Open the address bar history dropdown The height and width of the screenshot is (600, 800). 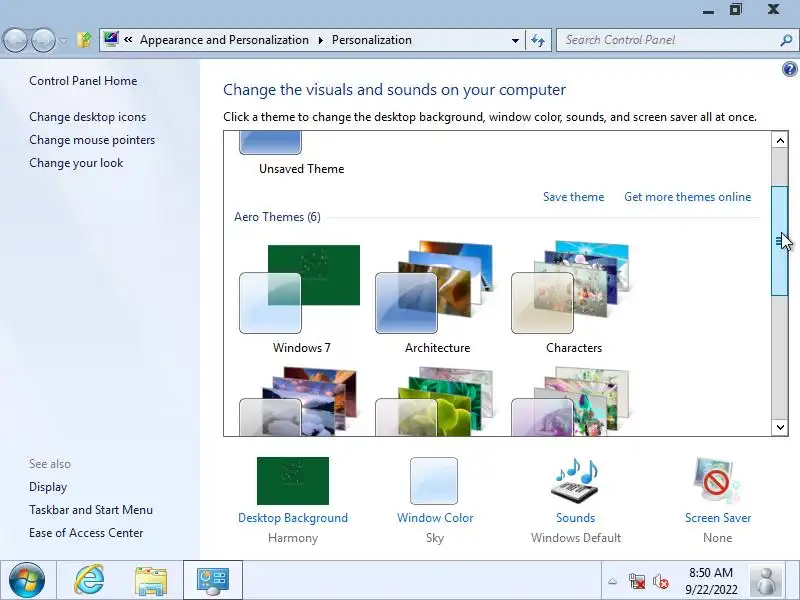(x=515, y=40)
